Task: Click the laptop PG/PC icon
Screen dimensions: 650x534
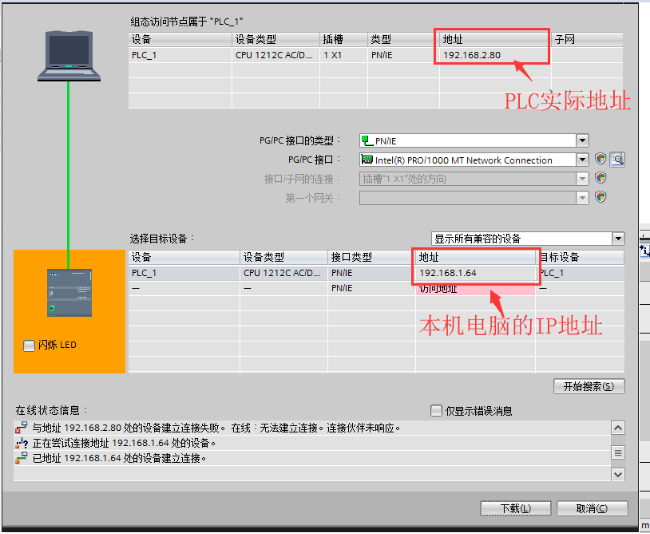Action: (x=69, y=56)
